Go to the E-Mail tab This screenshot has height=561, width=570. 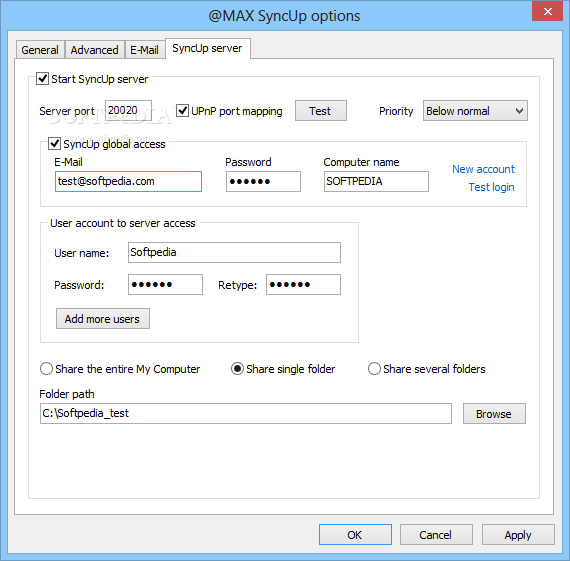pos(144,49)
